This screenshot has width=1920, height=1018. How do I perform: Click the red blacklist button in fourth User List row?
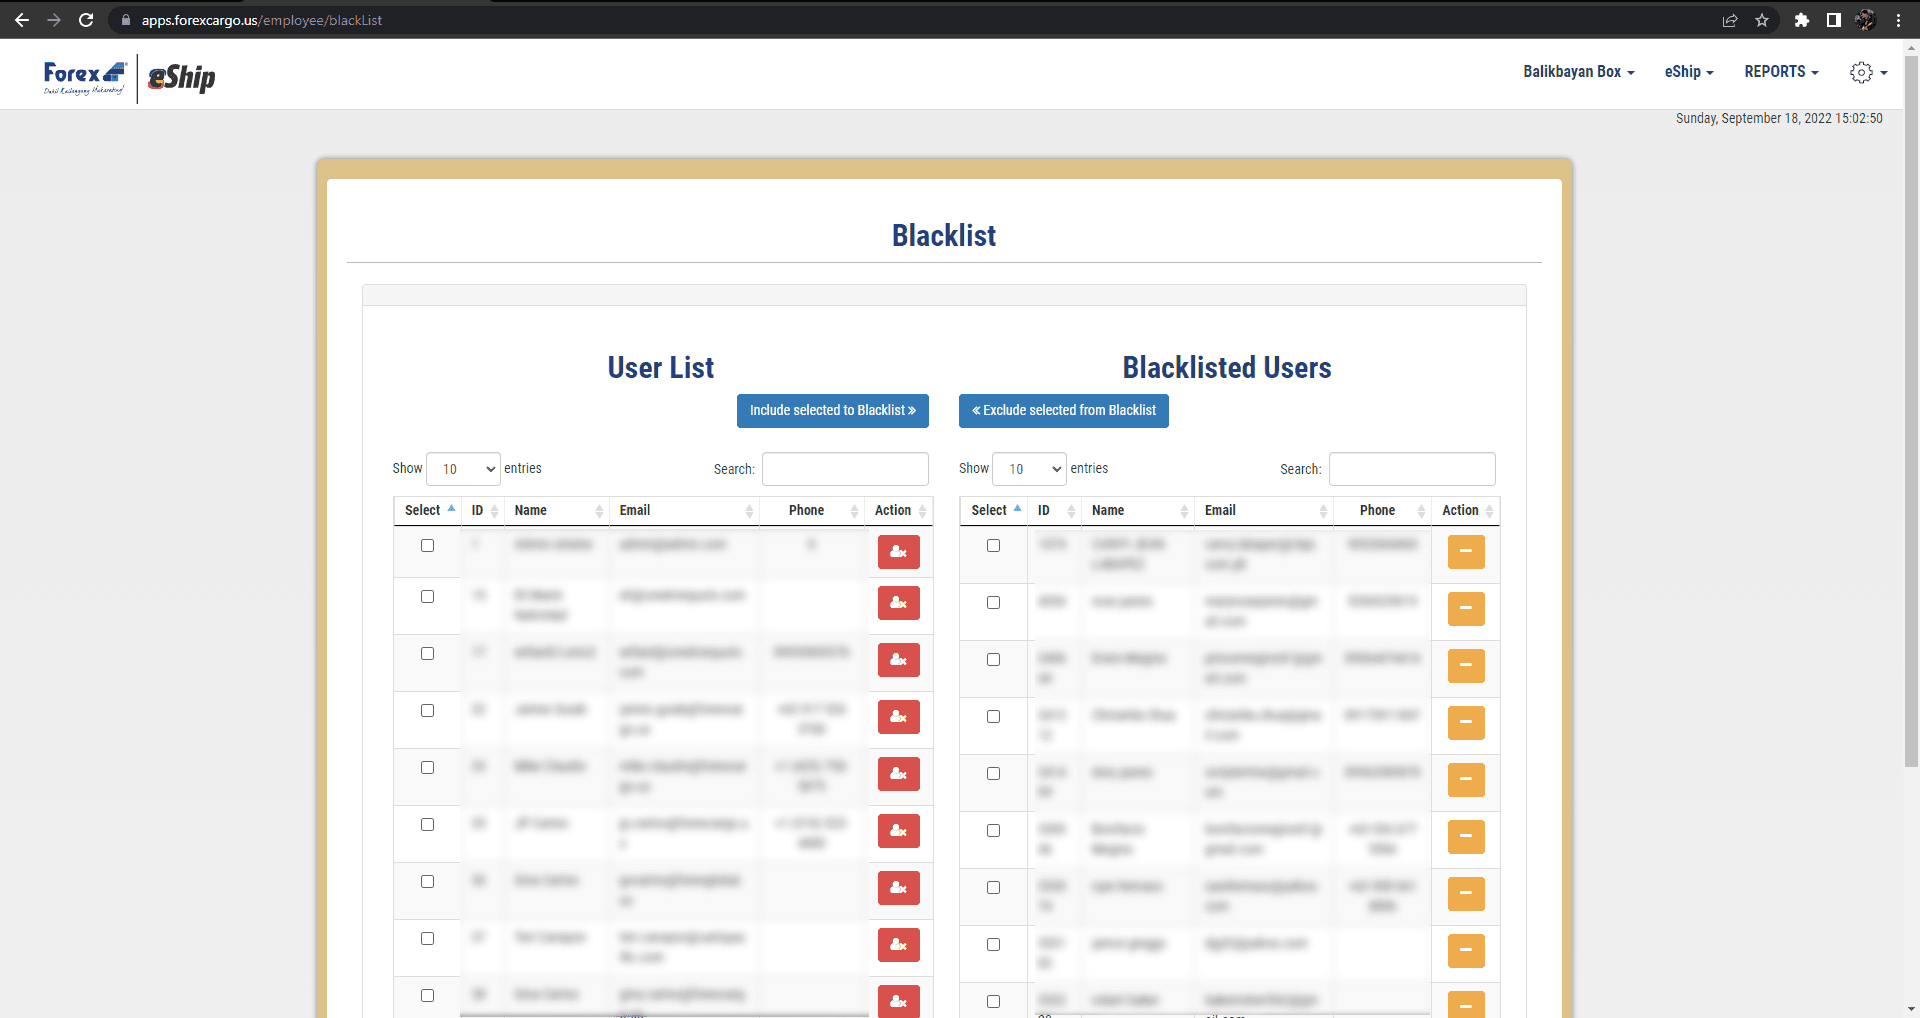click(x=898, y=717)
